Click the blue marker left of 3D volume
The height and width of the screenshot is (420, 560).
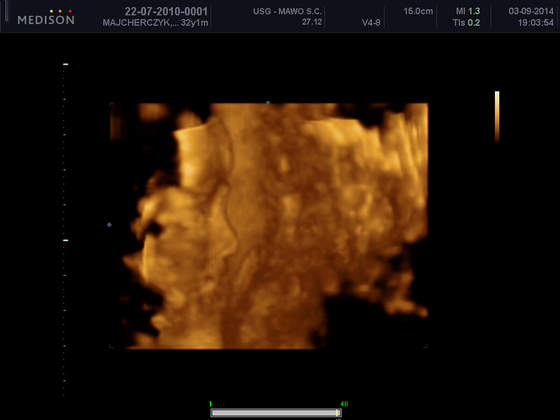pos(109,225)
